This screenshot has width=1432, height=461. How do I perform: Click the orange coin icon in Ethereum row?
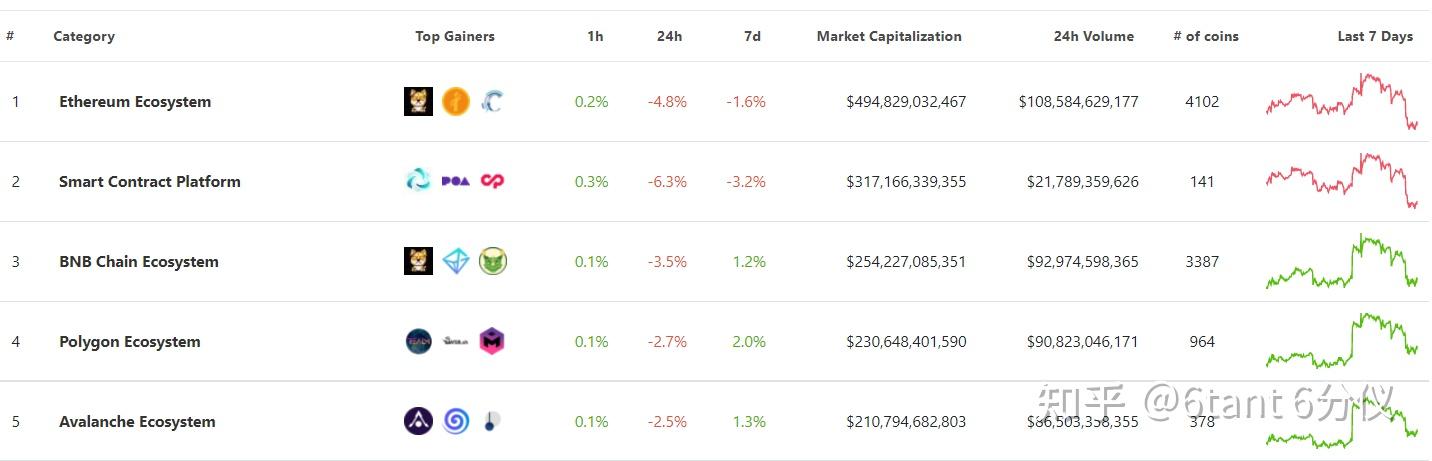point(455,101)
